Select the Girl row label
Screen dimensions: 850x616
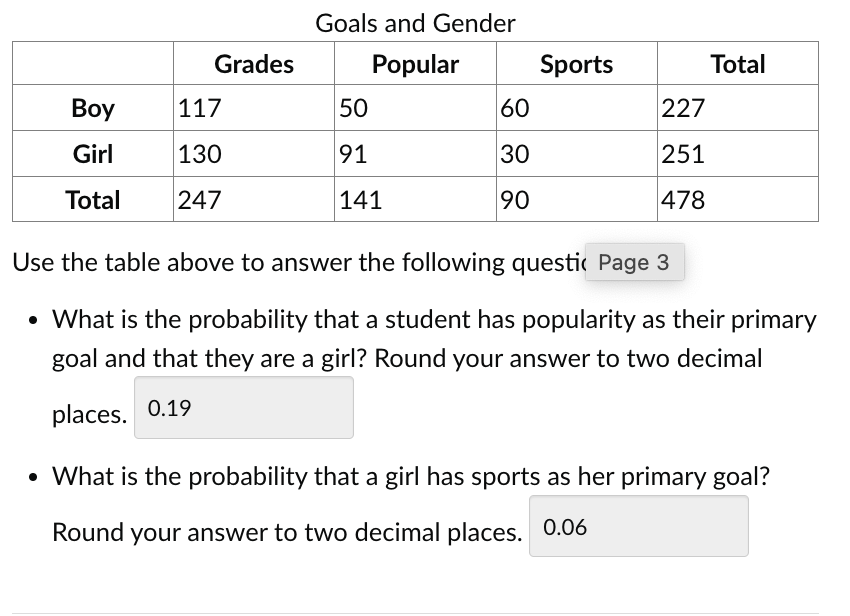click(92, 154)
